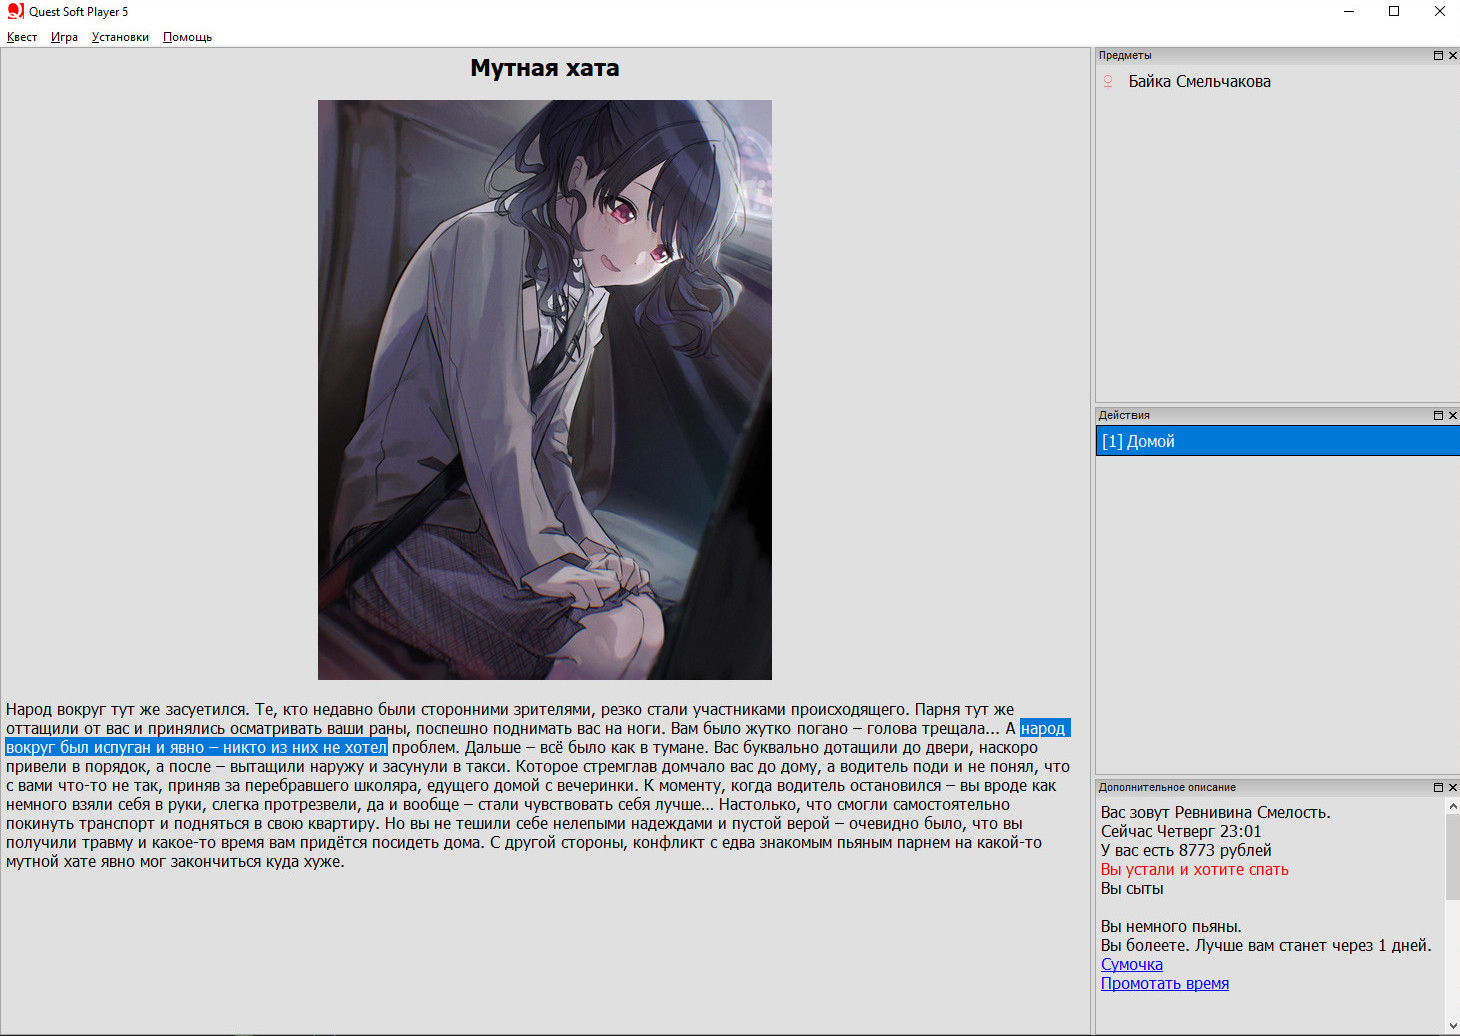Open the Игра menu
The width and height of the screenshot is (1460, 1036).
click(x=64, y=37)
